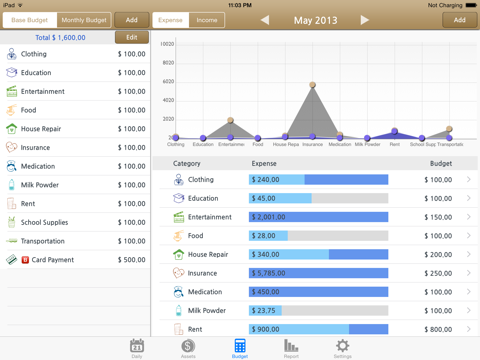Open the Assets dollar coin icon
Viewport: 480px width, 360px height.
[188, 346]
